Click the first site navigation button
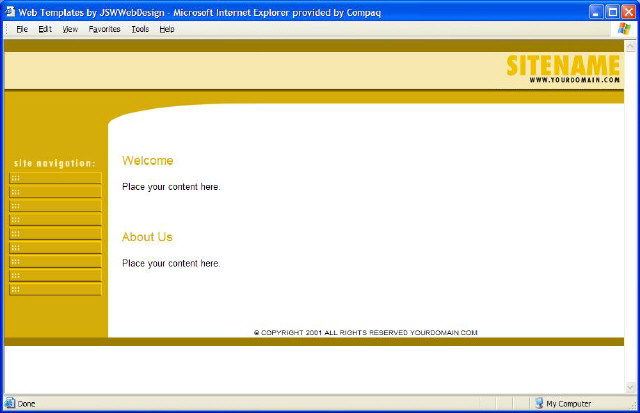640x413 pixels. click(55, 178)
